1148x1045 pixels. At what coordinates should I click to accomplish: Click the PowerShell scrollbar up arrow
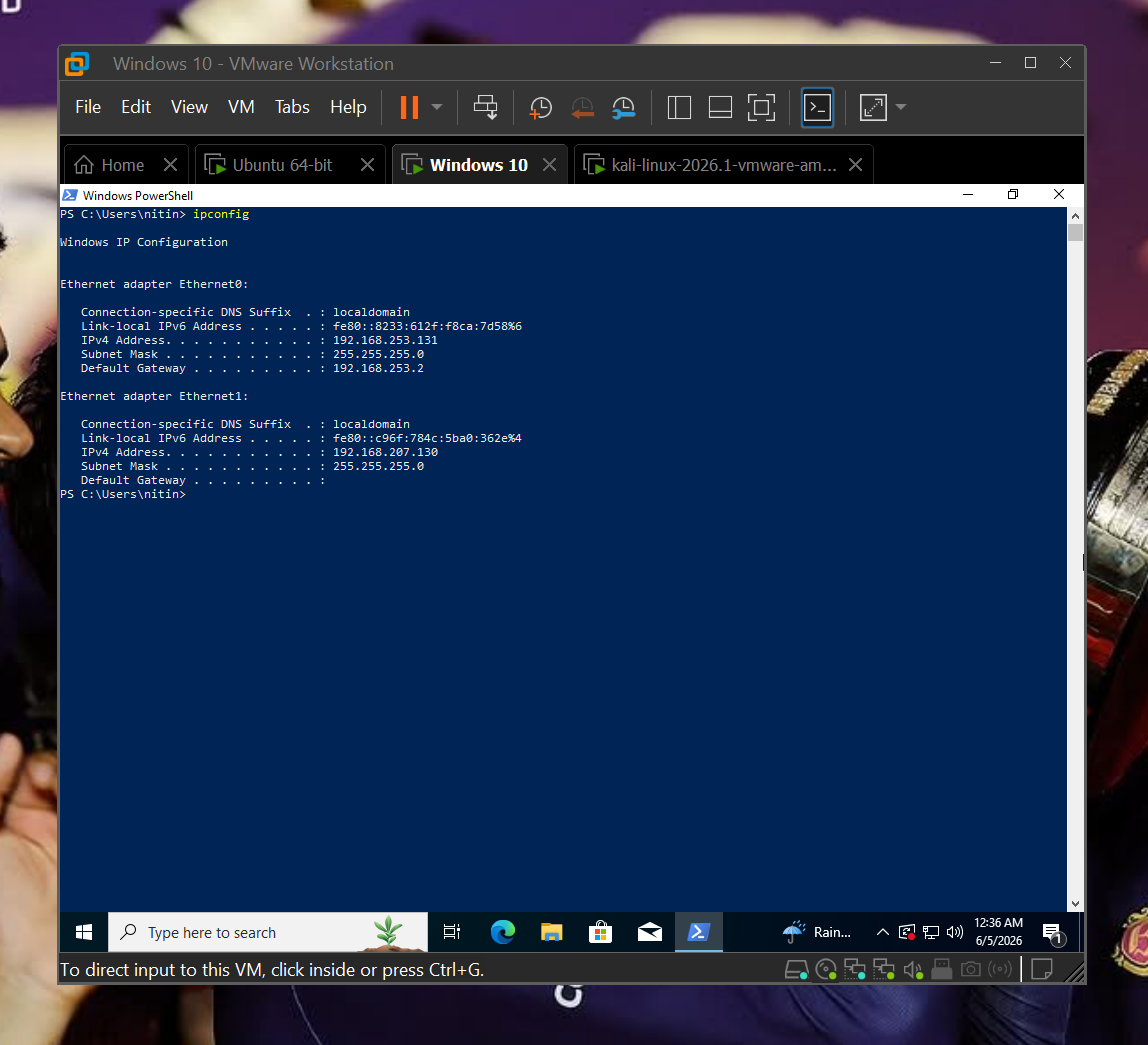pos(1075,216)
